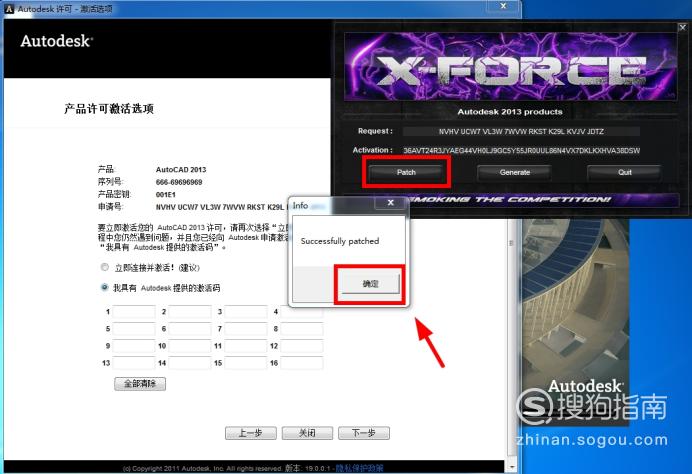Open the 隐私保护政策 privacy policy link
The height and width of the screenshot is (474, 692).
point(359,468)
